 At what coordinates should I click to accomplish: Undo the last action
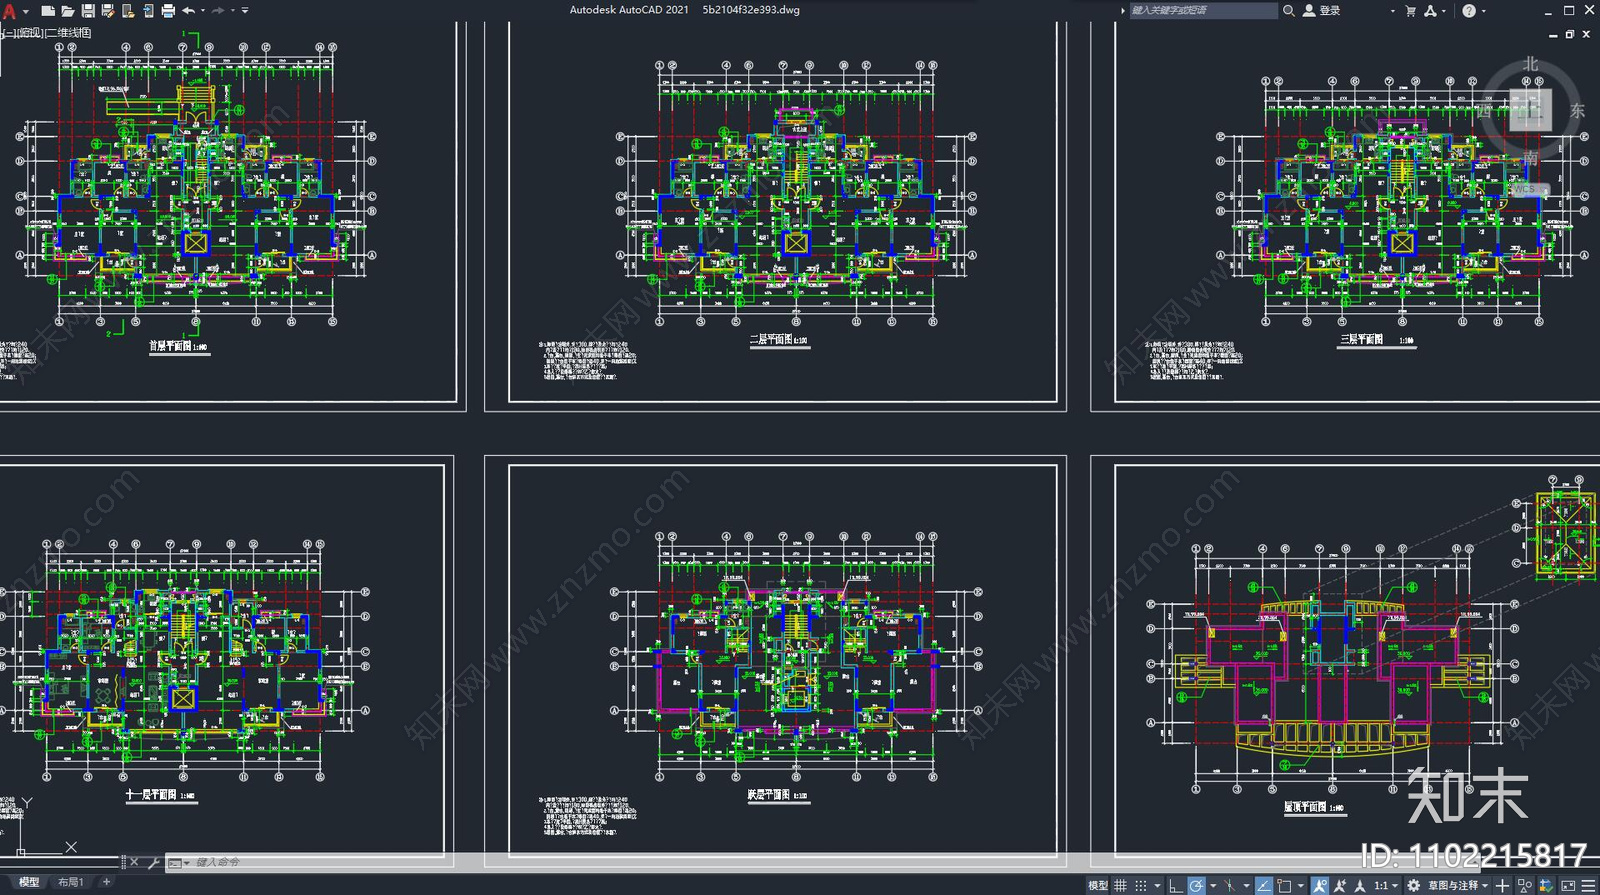(188, 11)
